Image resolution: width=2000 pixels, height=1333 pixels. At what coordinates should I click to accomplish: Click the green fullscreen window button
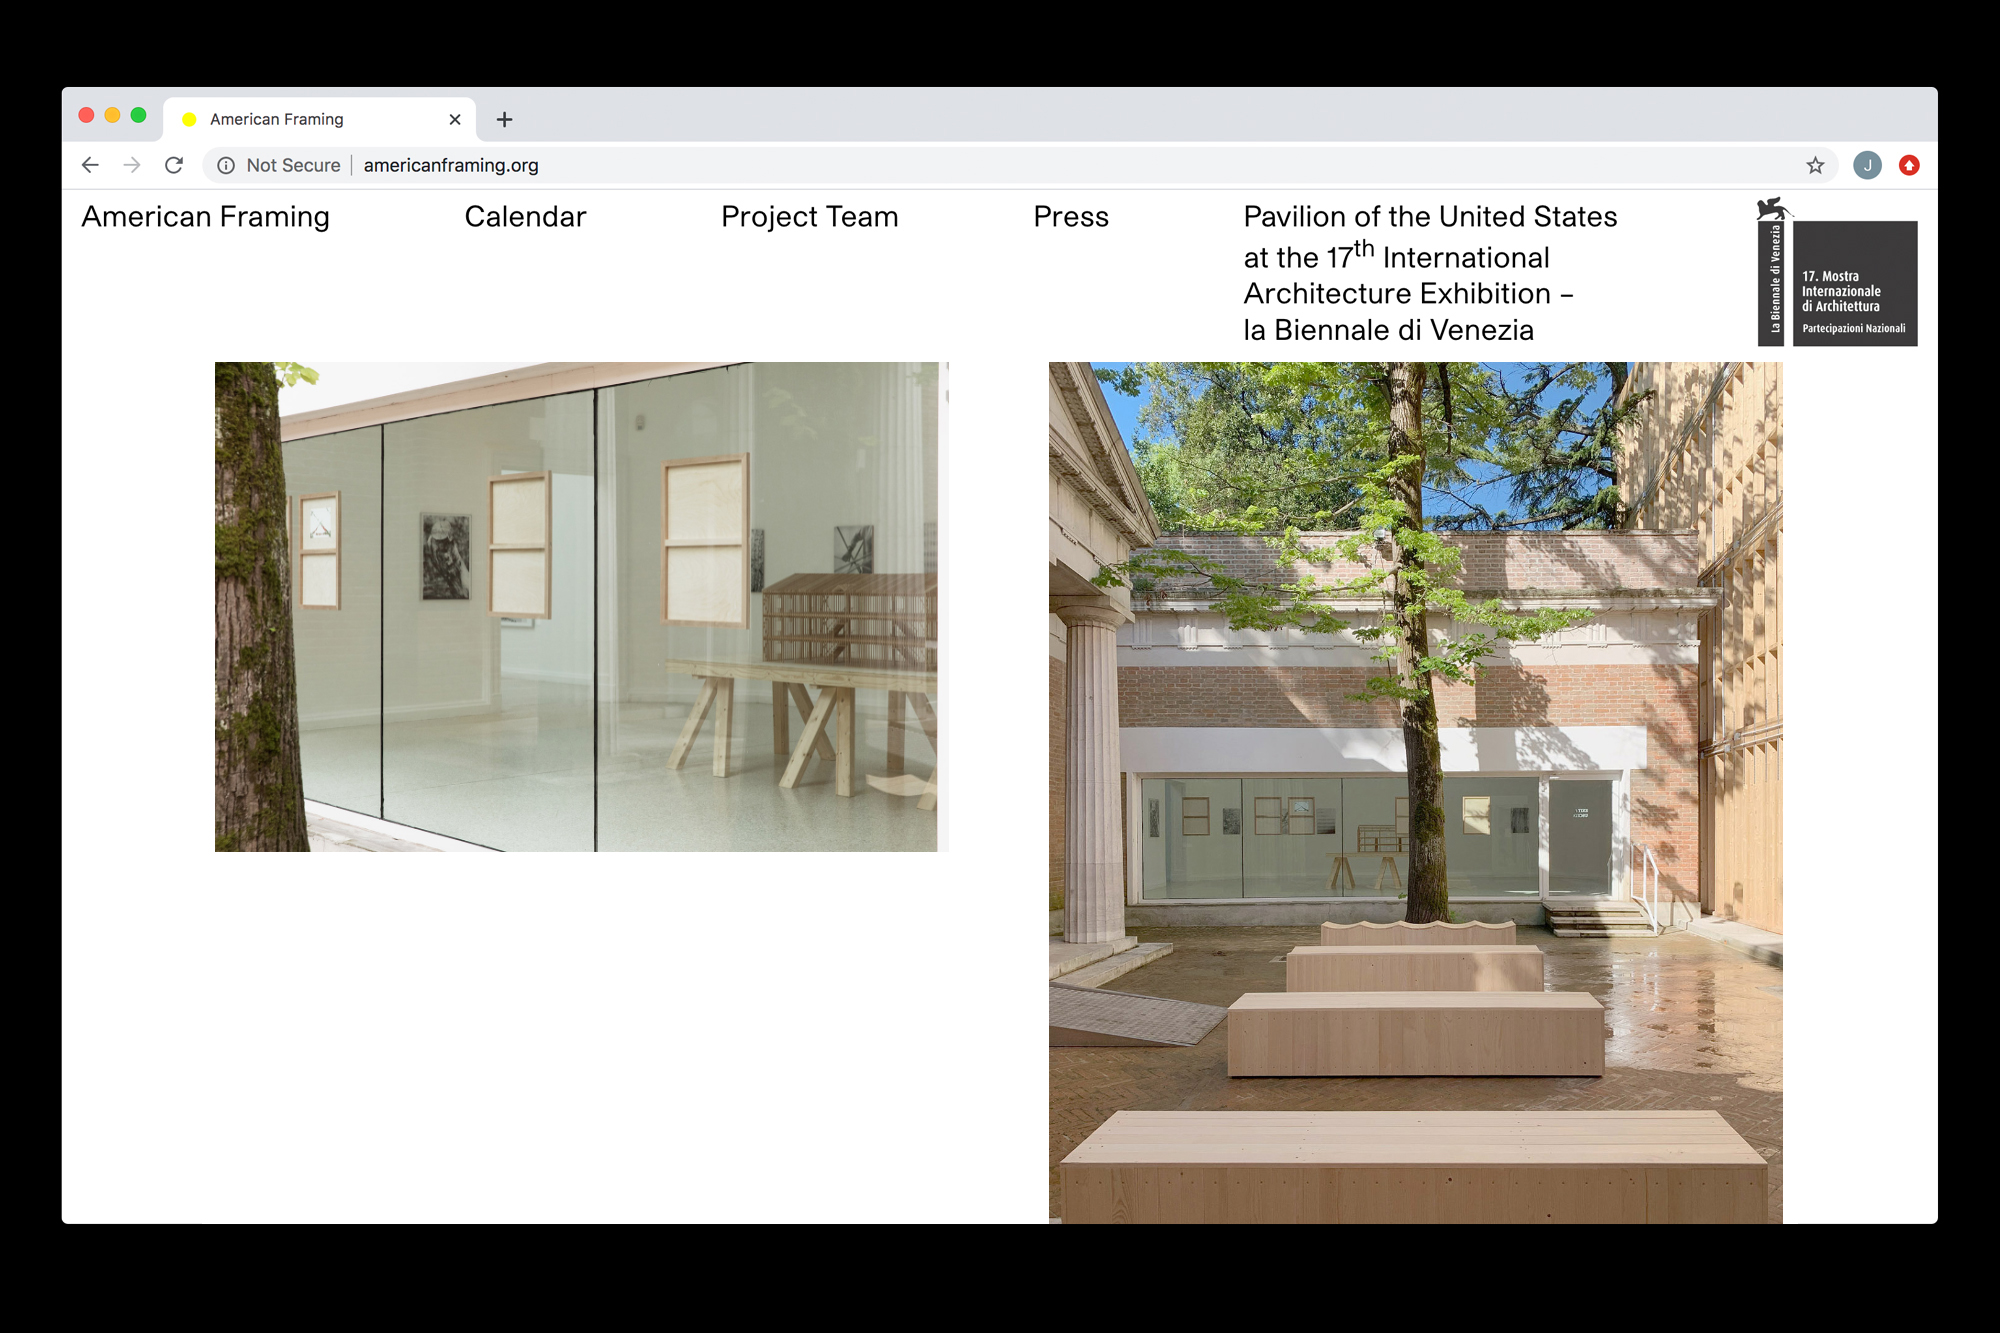(x=138, y=116)
